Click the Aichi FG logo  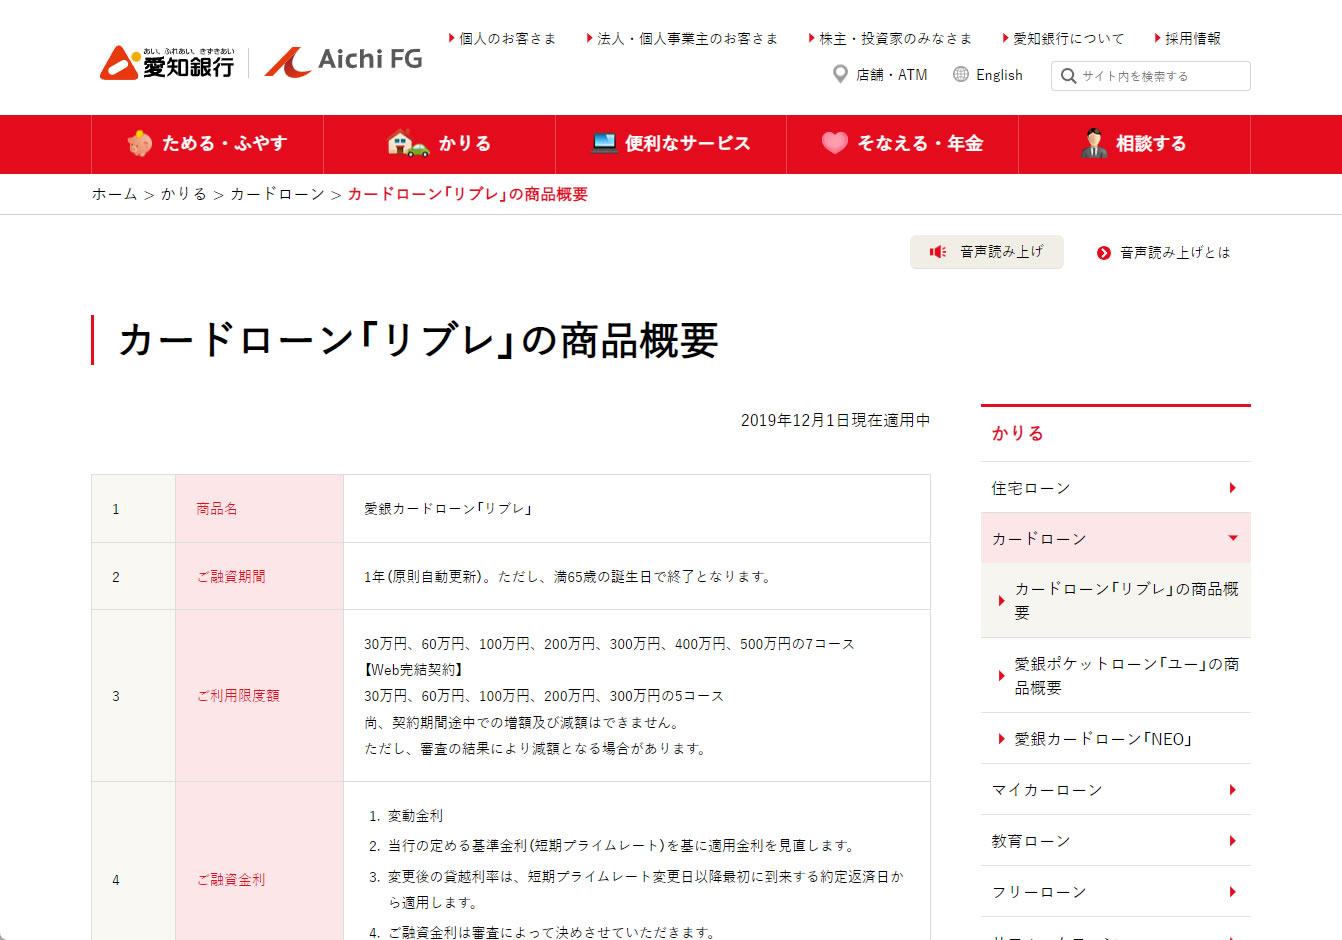(x=343, y=61)
